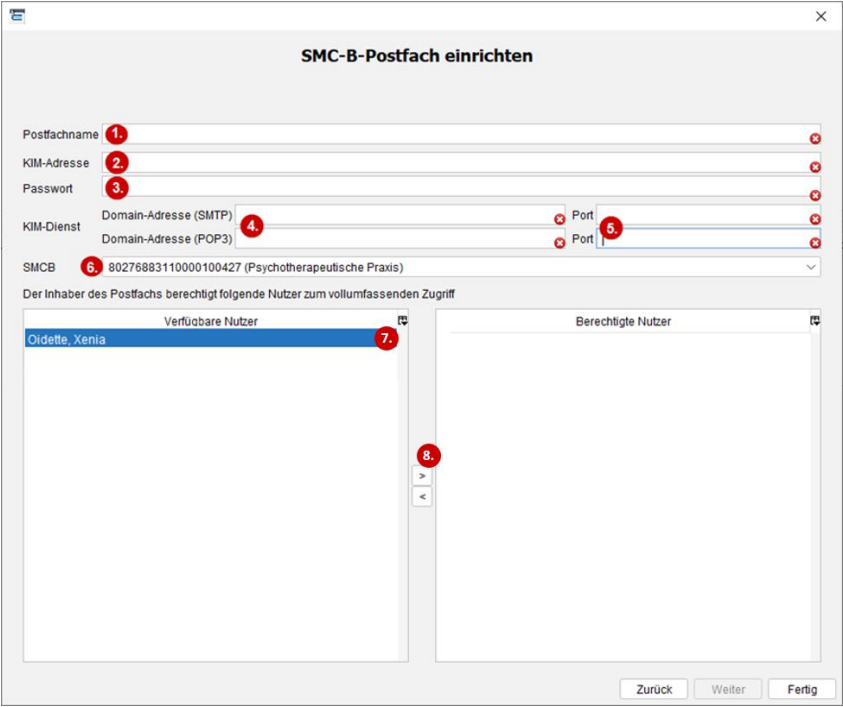843x707 pixels.
Task: Select the Domain-Adresse (POP3) field
Action: pos(400,238)
